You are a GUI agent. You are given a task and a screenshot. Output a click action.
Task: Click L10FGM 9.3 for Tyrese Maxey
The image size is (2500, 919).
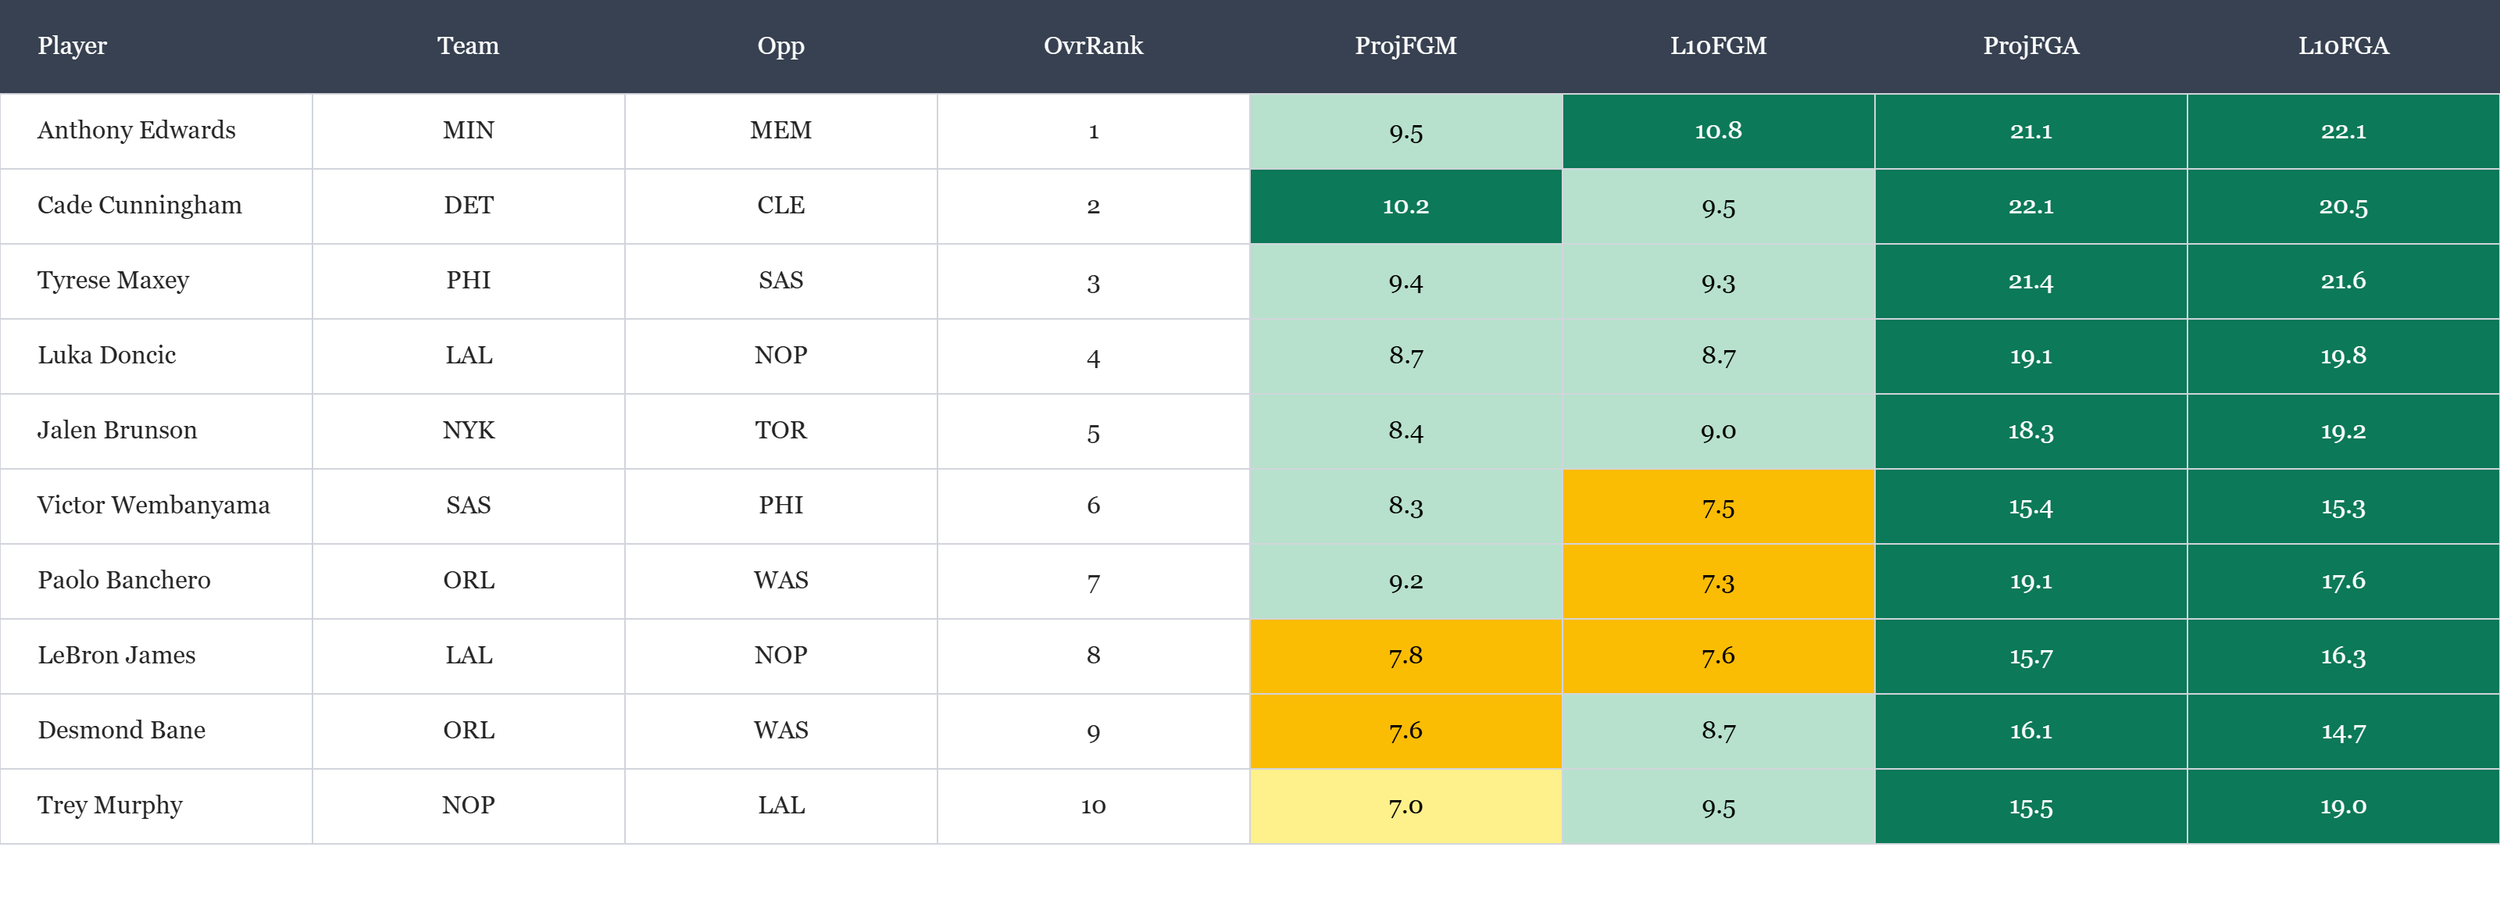point(1718,281)
